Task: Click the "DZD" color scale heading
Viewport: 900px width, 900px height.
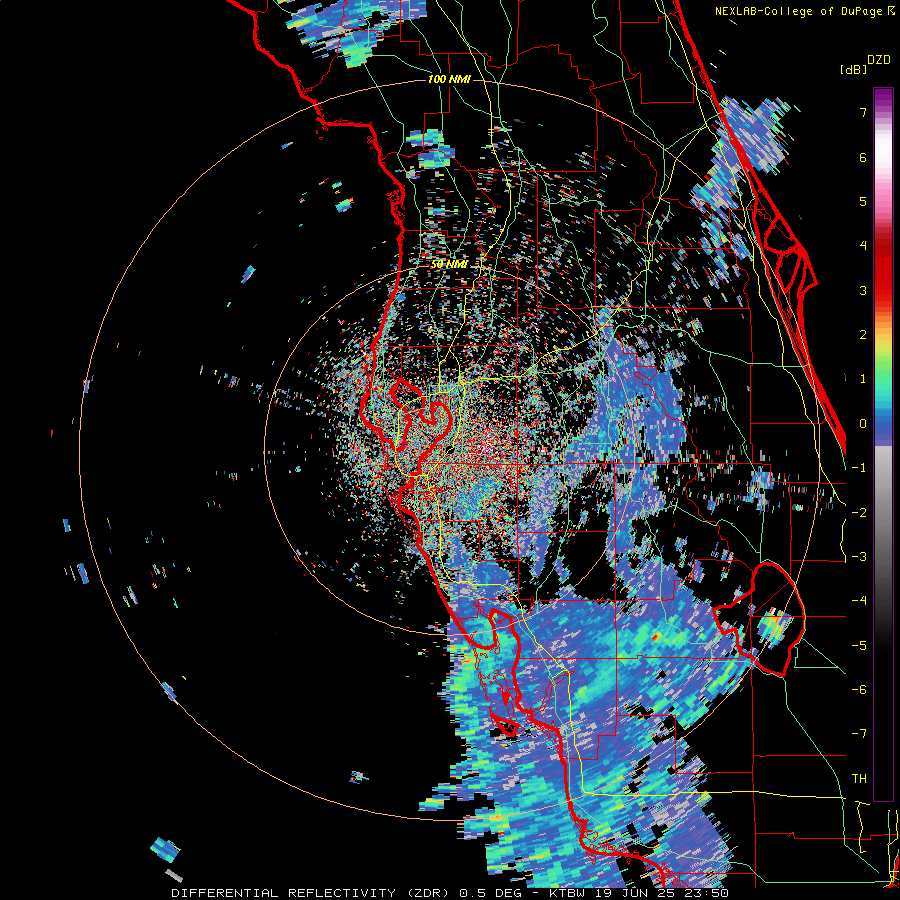Action: [x=879, y=60]
